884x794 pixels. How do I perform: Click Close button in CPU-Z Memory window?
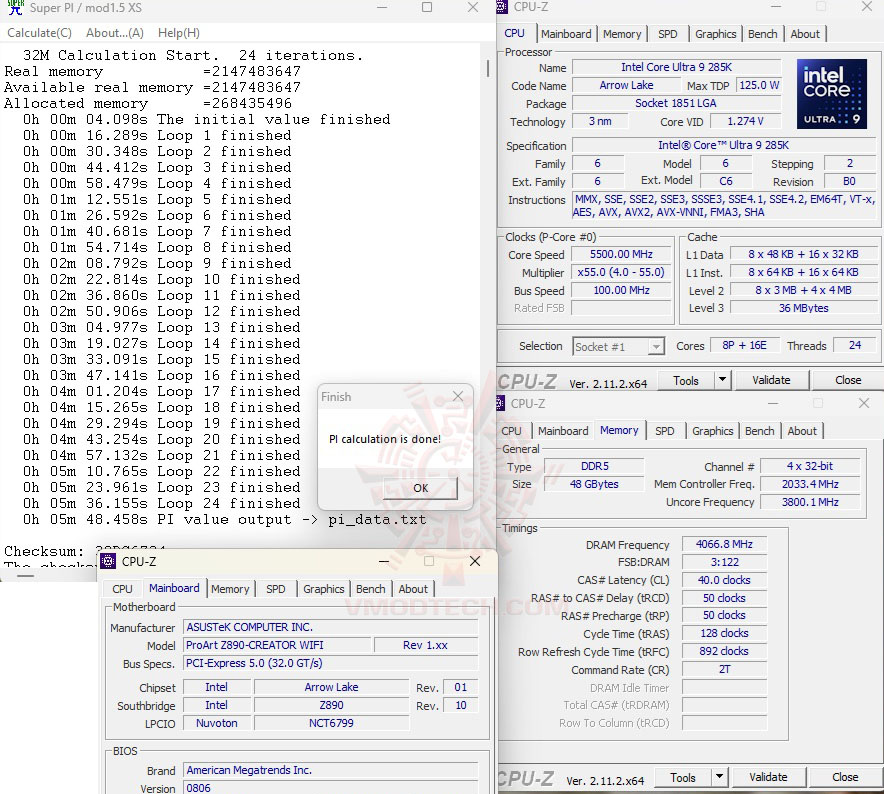point(845,778)
